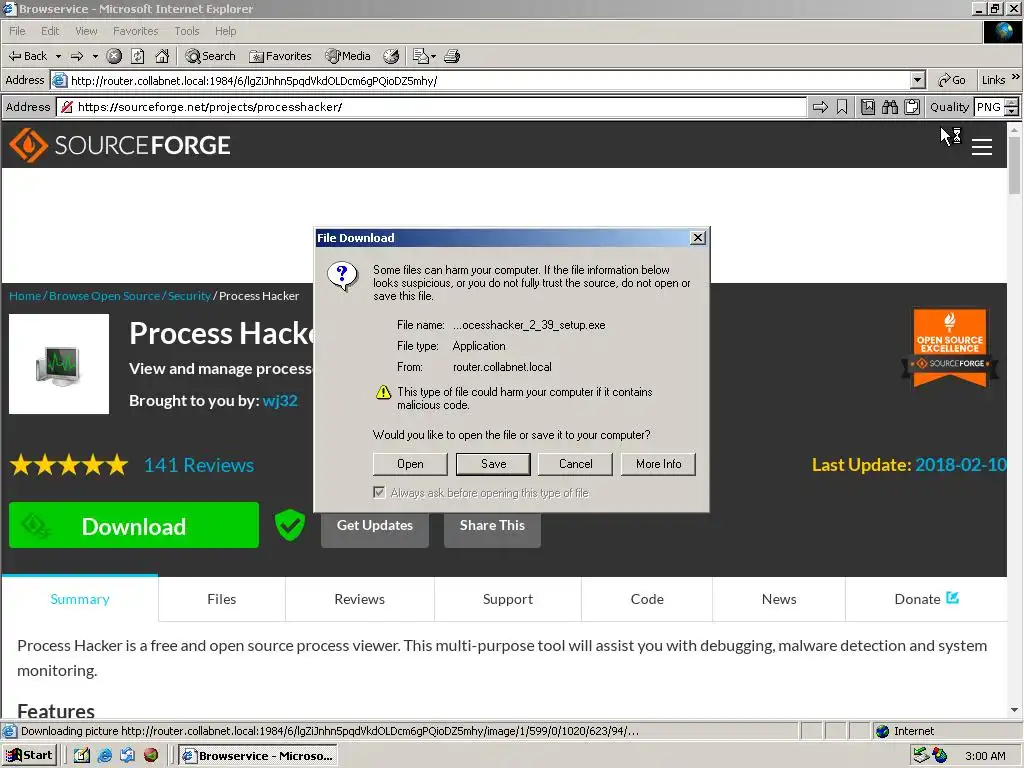
Task: Click Save in File Download dialog
Action: [x=494, y=464]
